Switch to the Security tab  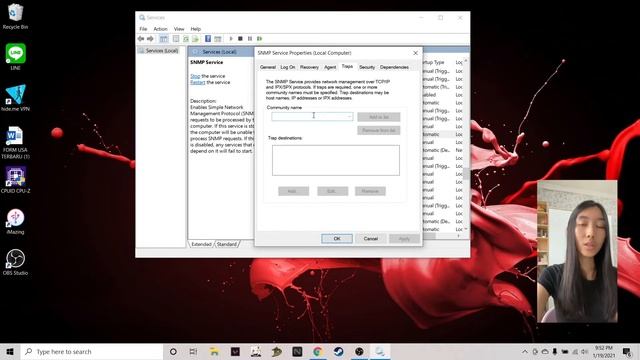pos(367,67)
